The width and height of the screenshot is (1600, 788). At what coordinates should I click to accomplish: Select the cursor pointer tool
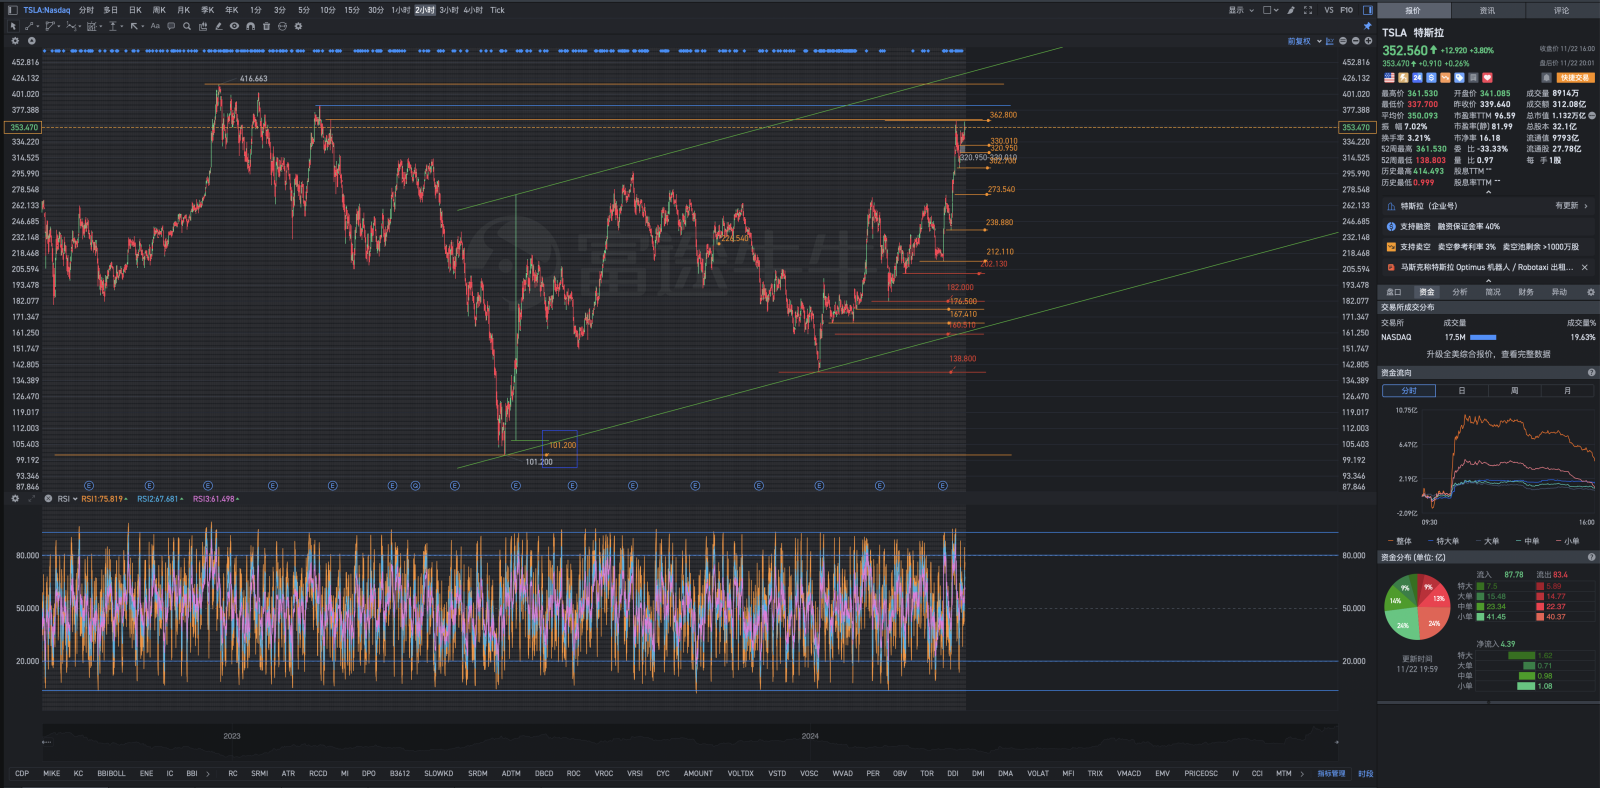(x=13, y=26)
